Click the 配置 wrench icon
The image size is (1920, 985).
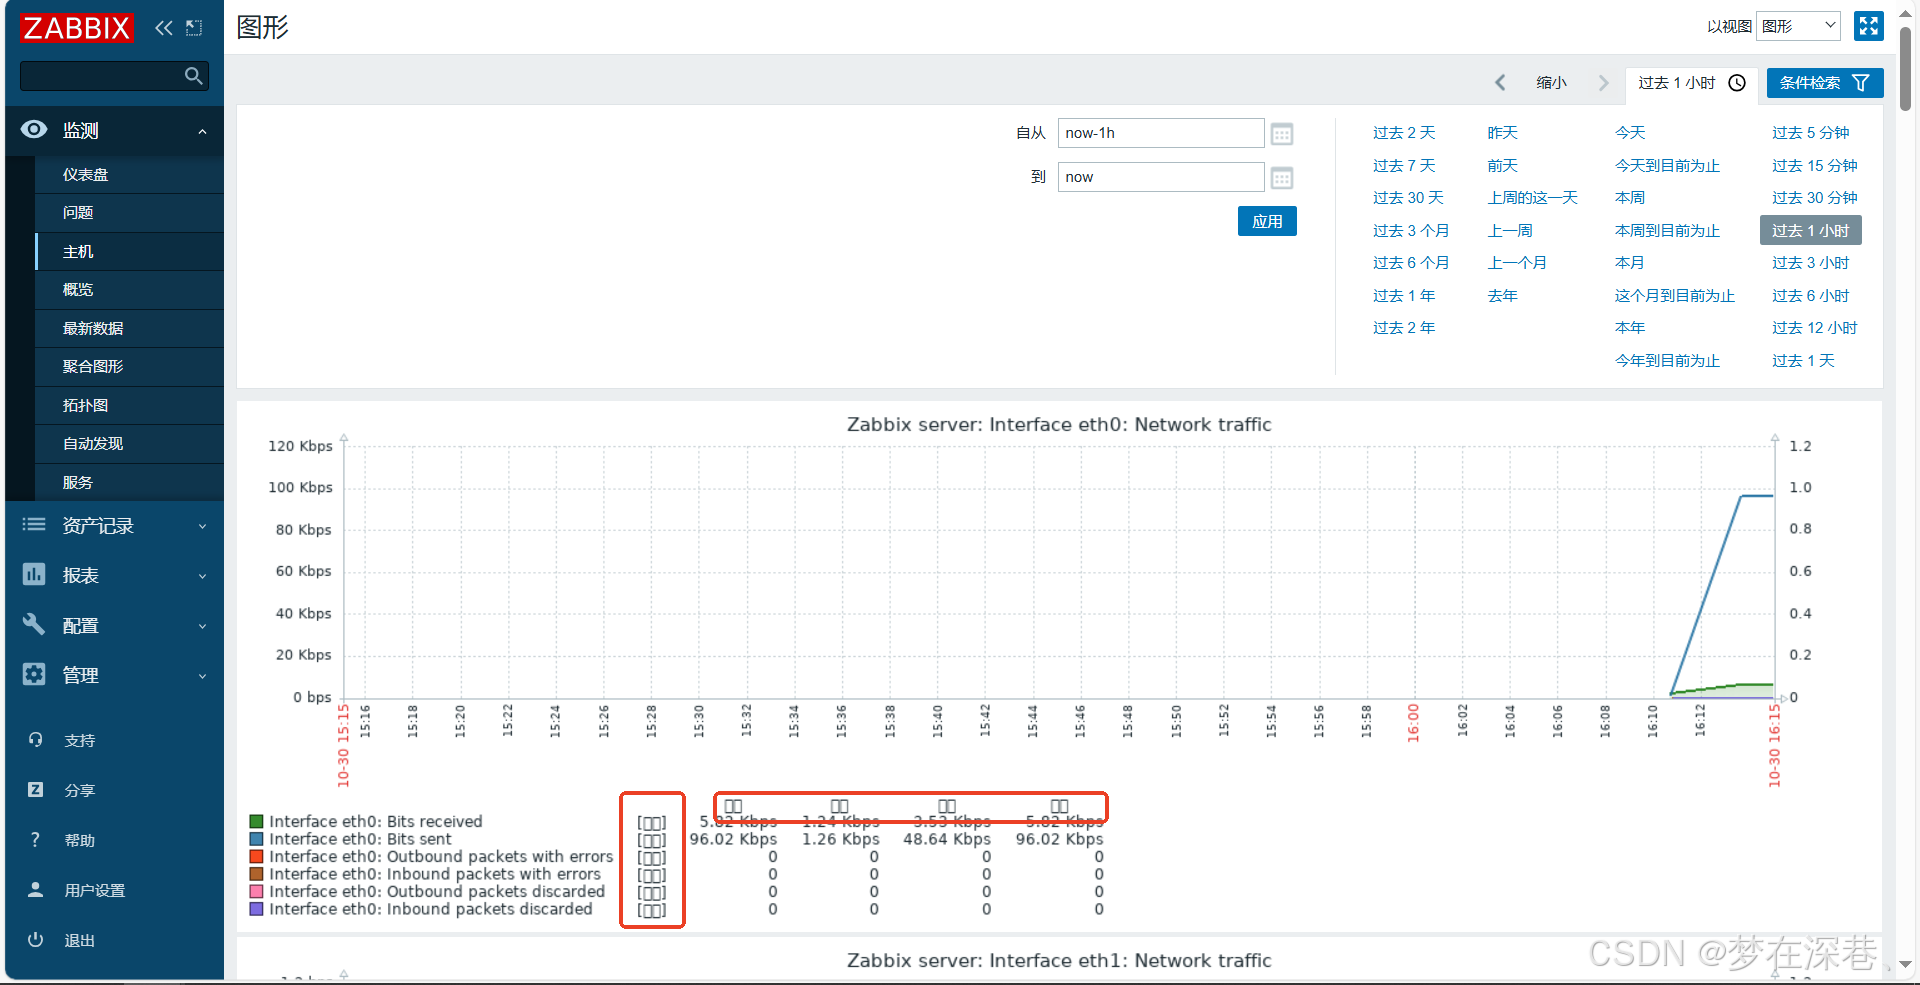[x=34, y=624]
